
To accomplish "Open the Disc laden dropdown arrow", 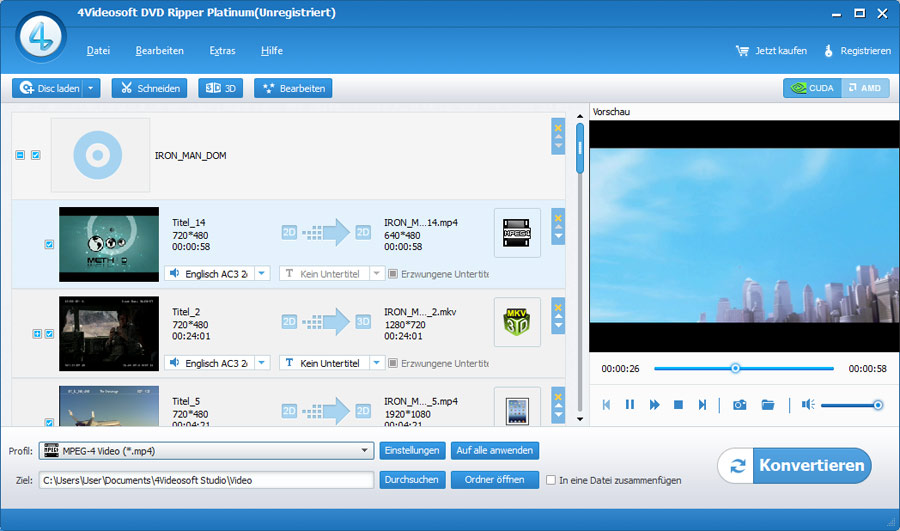I will pos(91,88).
